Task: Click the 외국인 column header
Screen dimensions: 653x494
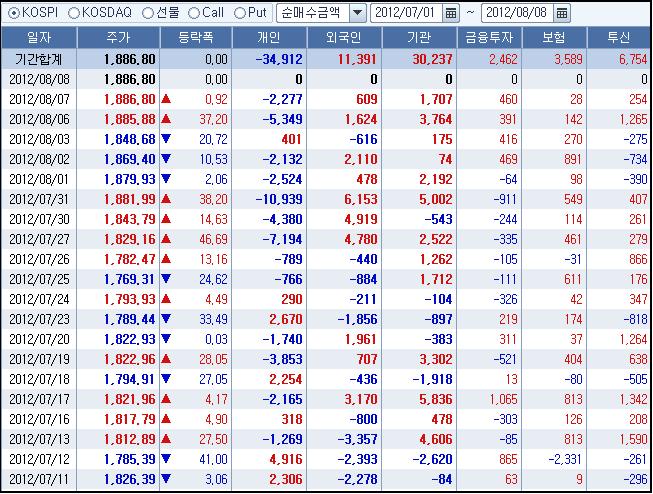Action: coord(344,38)
